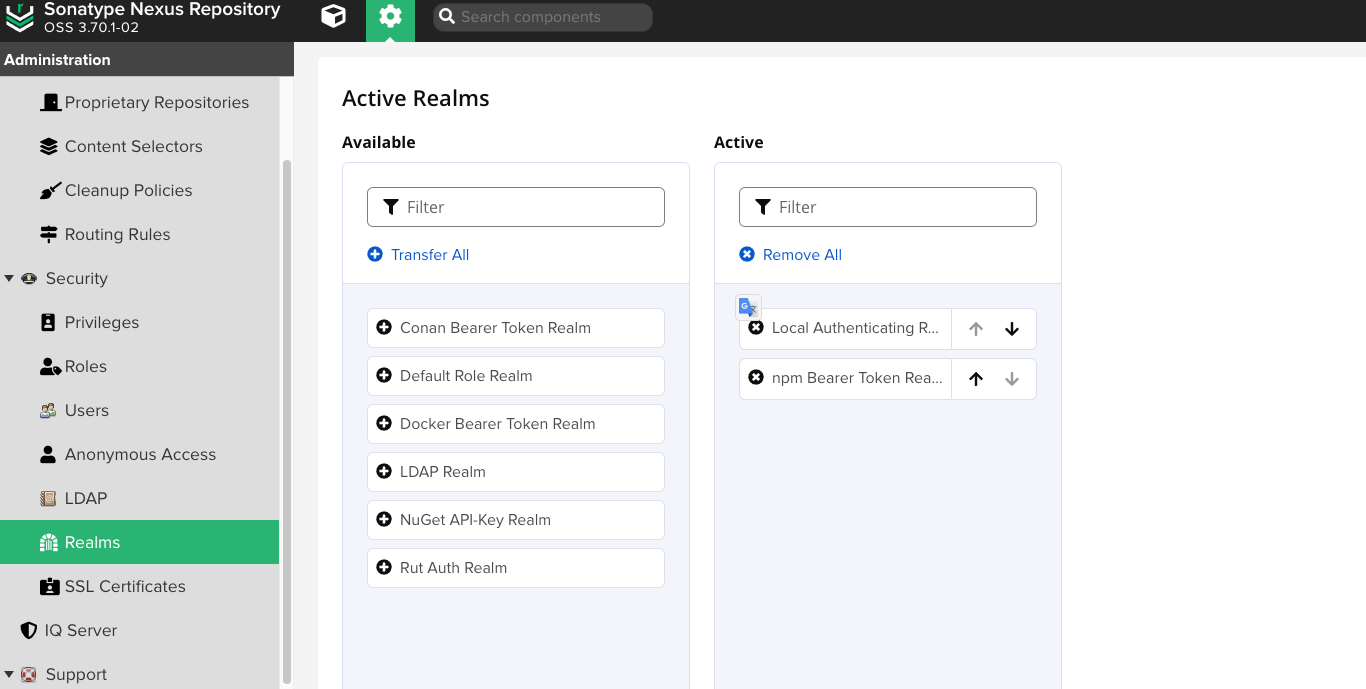
Task: Remove Local Authenticating Realm via x icon
Action: coord(756,328)
